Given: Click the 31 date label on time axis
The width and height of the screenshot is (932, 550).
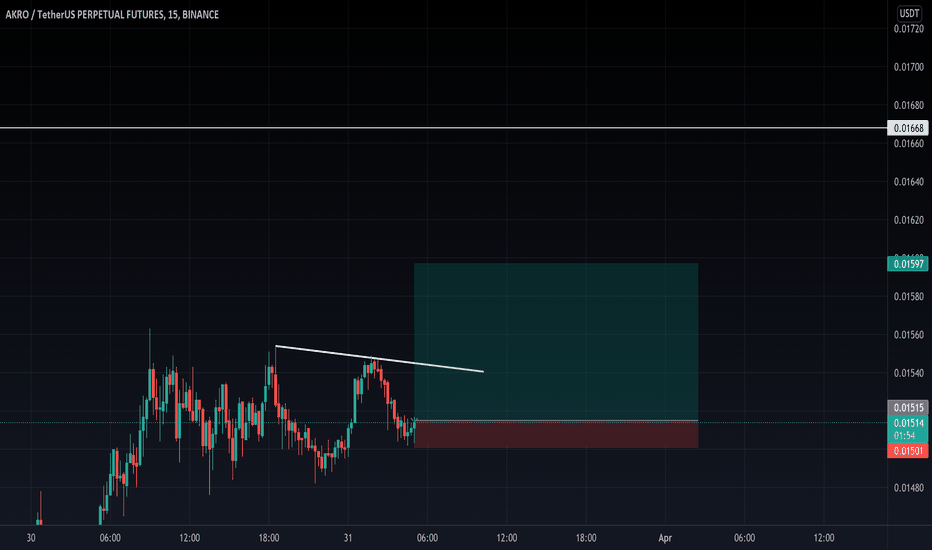Looking at the screenshot, I should pos(348,538).
